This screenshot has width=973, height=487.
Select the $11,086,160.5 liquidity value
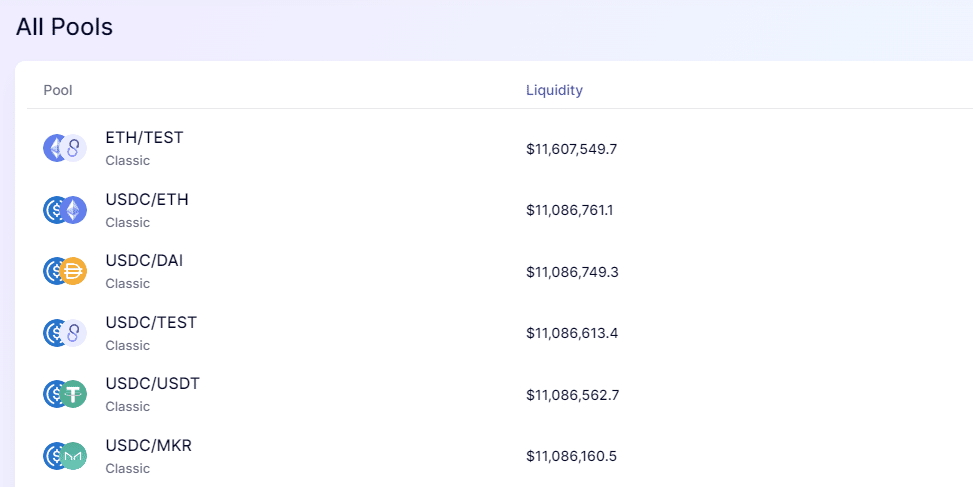tap(572, 457)
